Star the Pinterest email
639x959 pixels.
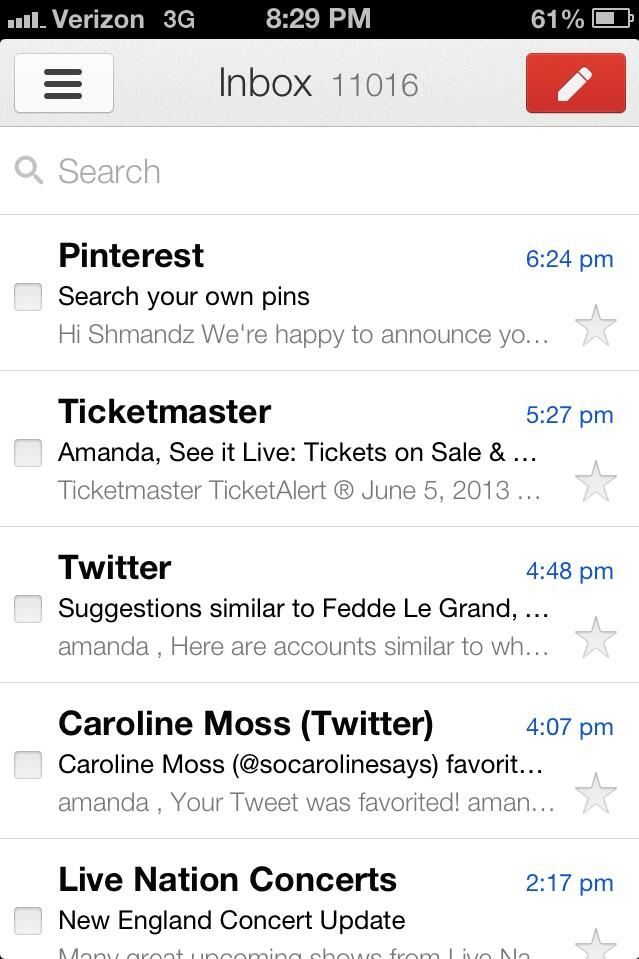point(596,326)
